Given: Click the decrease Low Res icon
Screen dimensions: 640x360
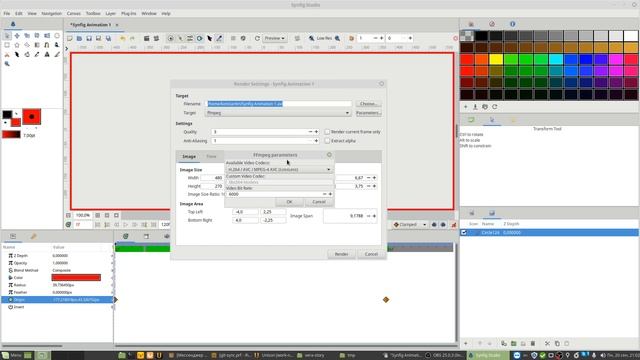Looking at the screenshot, I should pyautogui.click(x=311, y=38).
